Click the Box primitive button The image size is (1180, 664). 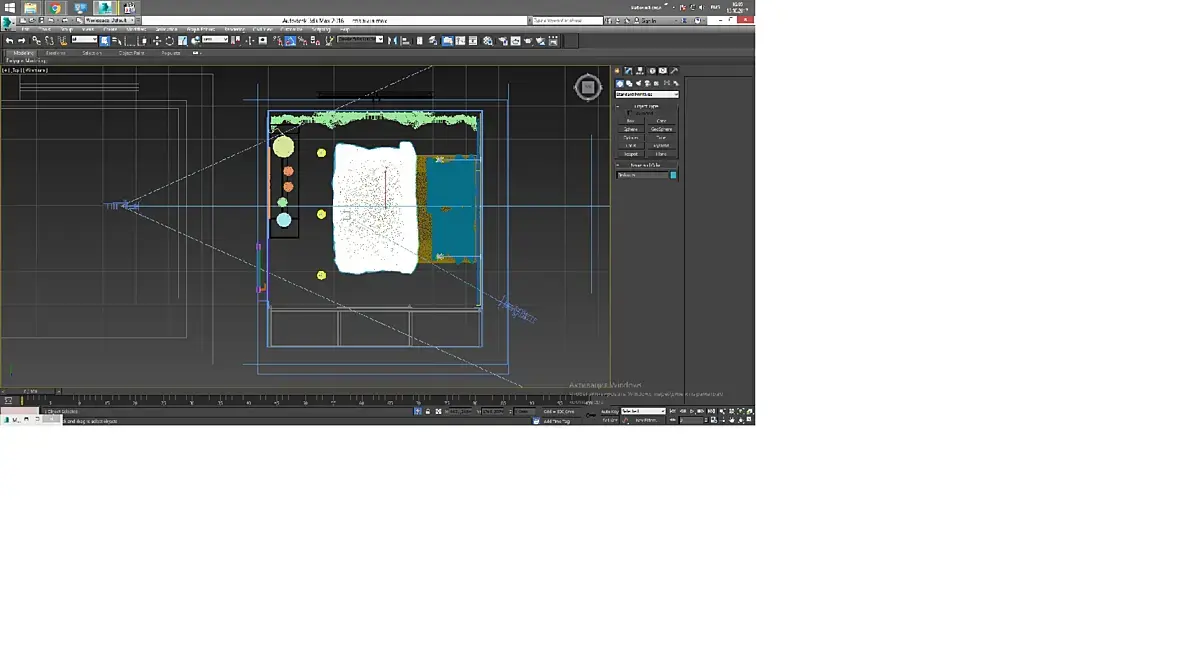tap(631, 120)
